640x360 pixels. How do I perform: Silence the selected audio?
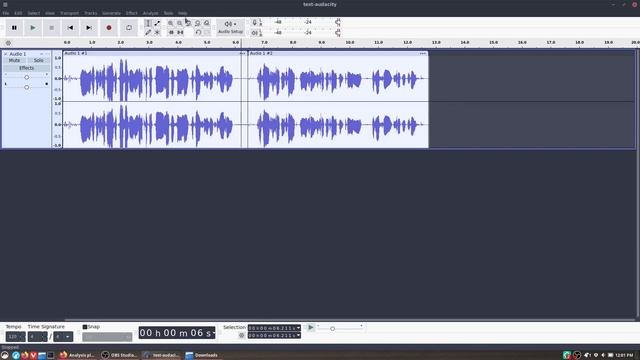coord(180,32)
